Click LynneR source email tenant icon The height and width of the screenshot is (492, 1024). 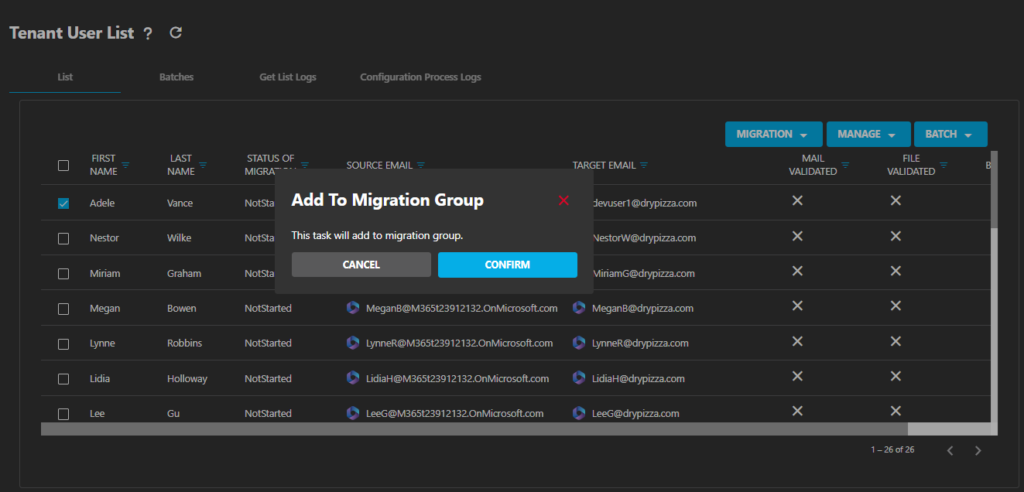[x=353, y=342]
